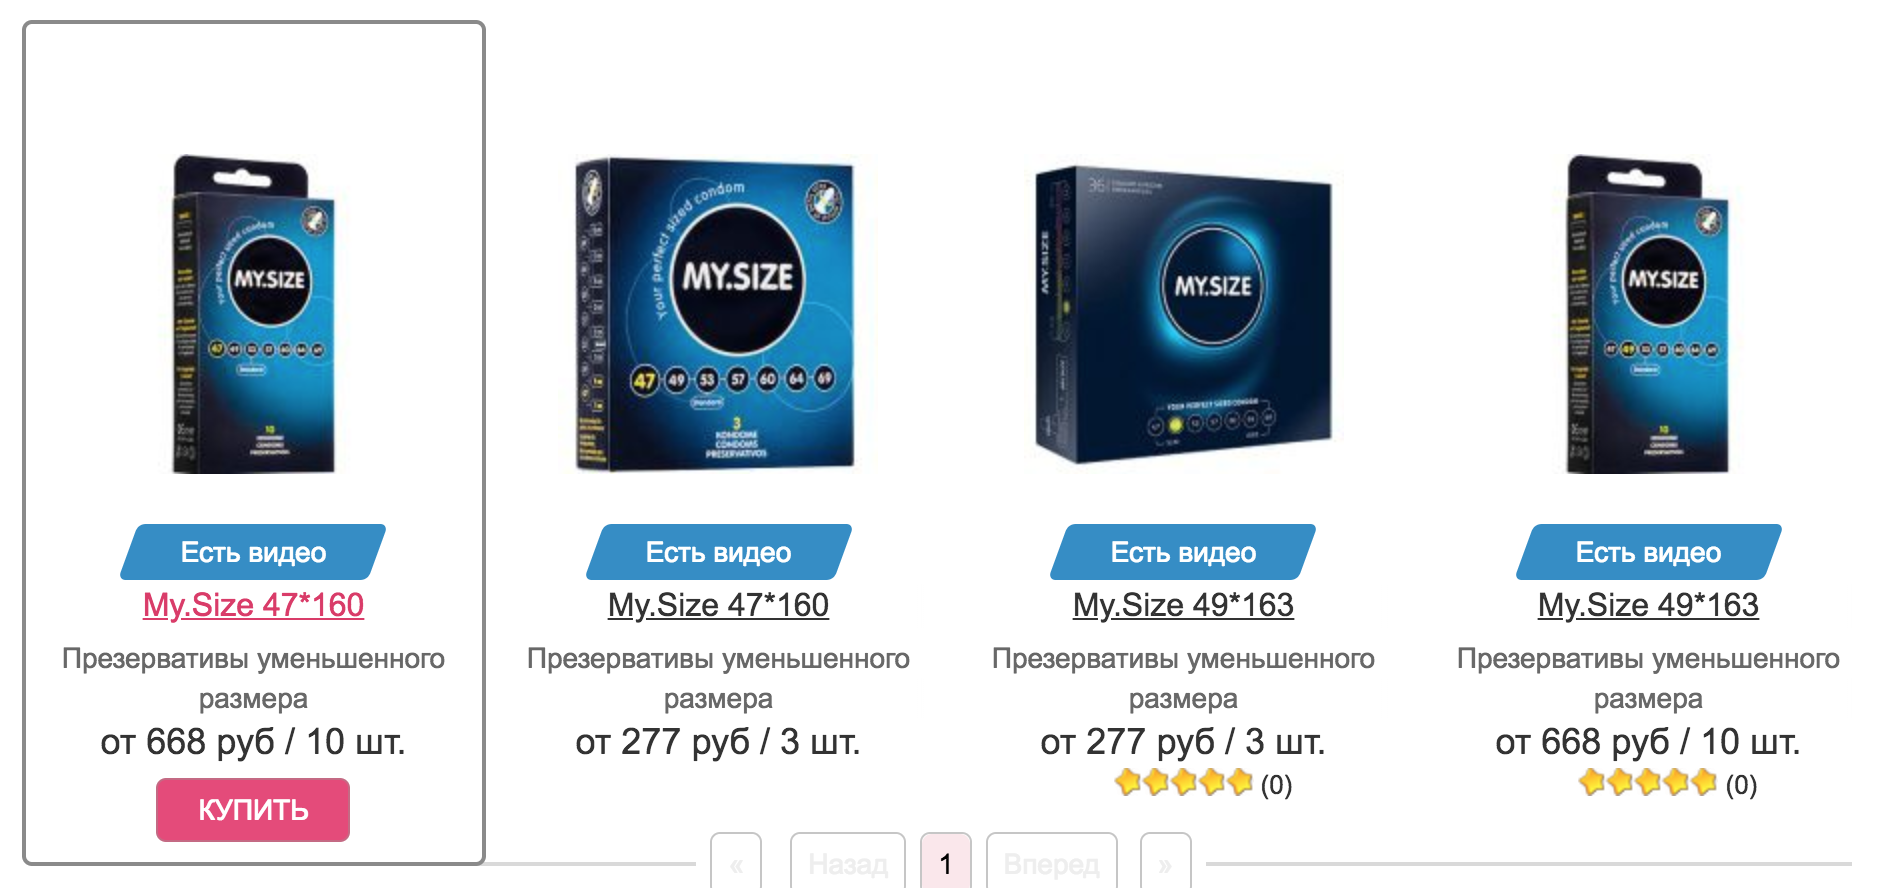Click Есть видео badge on second product
Viewport: 1890px width, 888px height.
[718, 552]
